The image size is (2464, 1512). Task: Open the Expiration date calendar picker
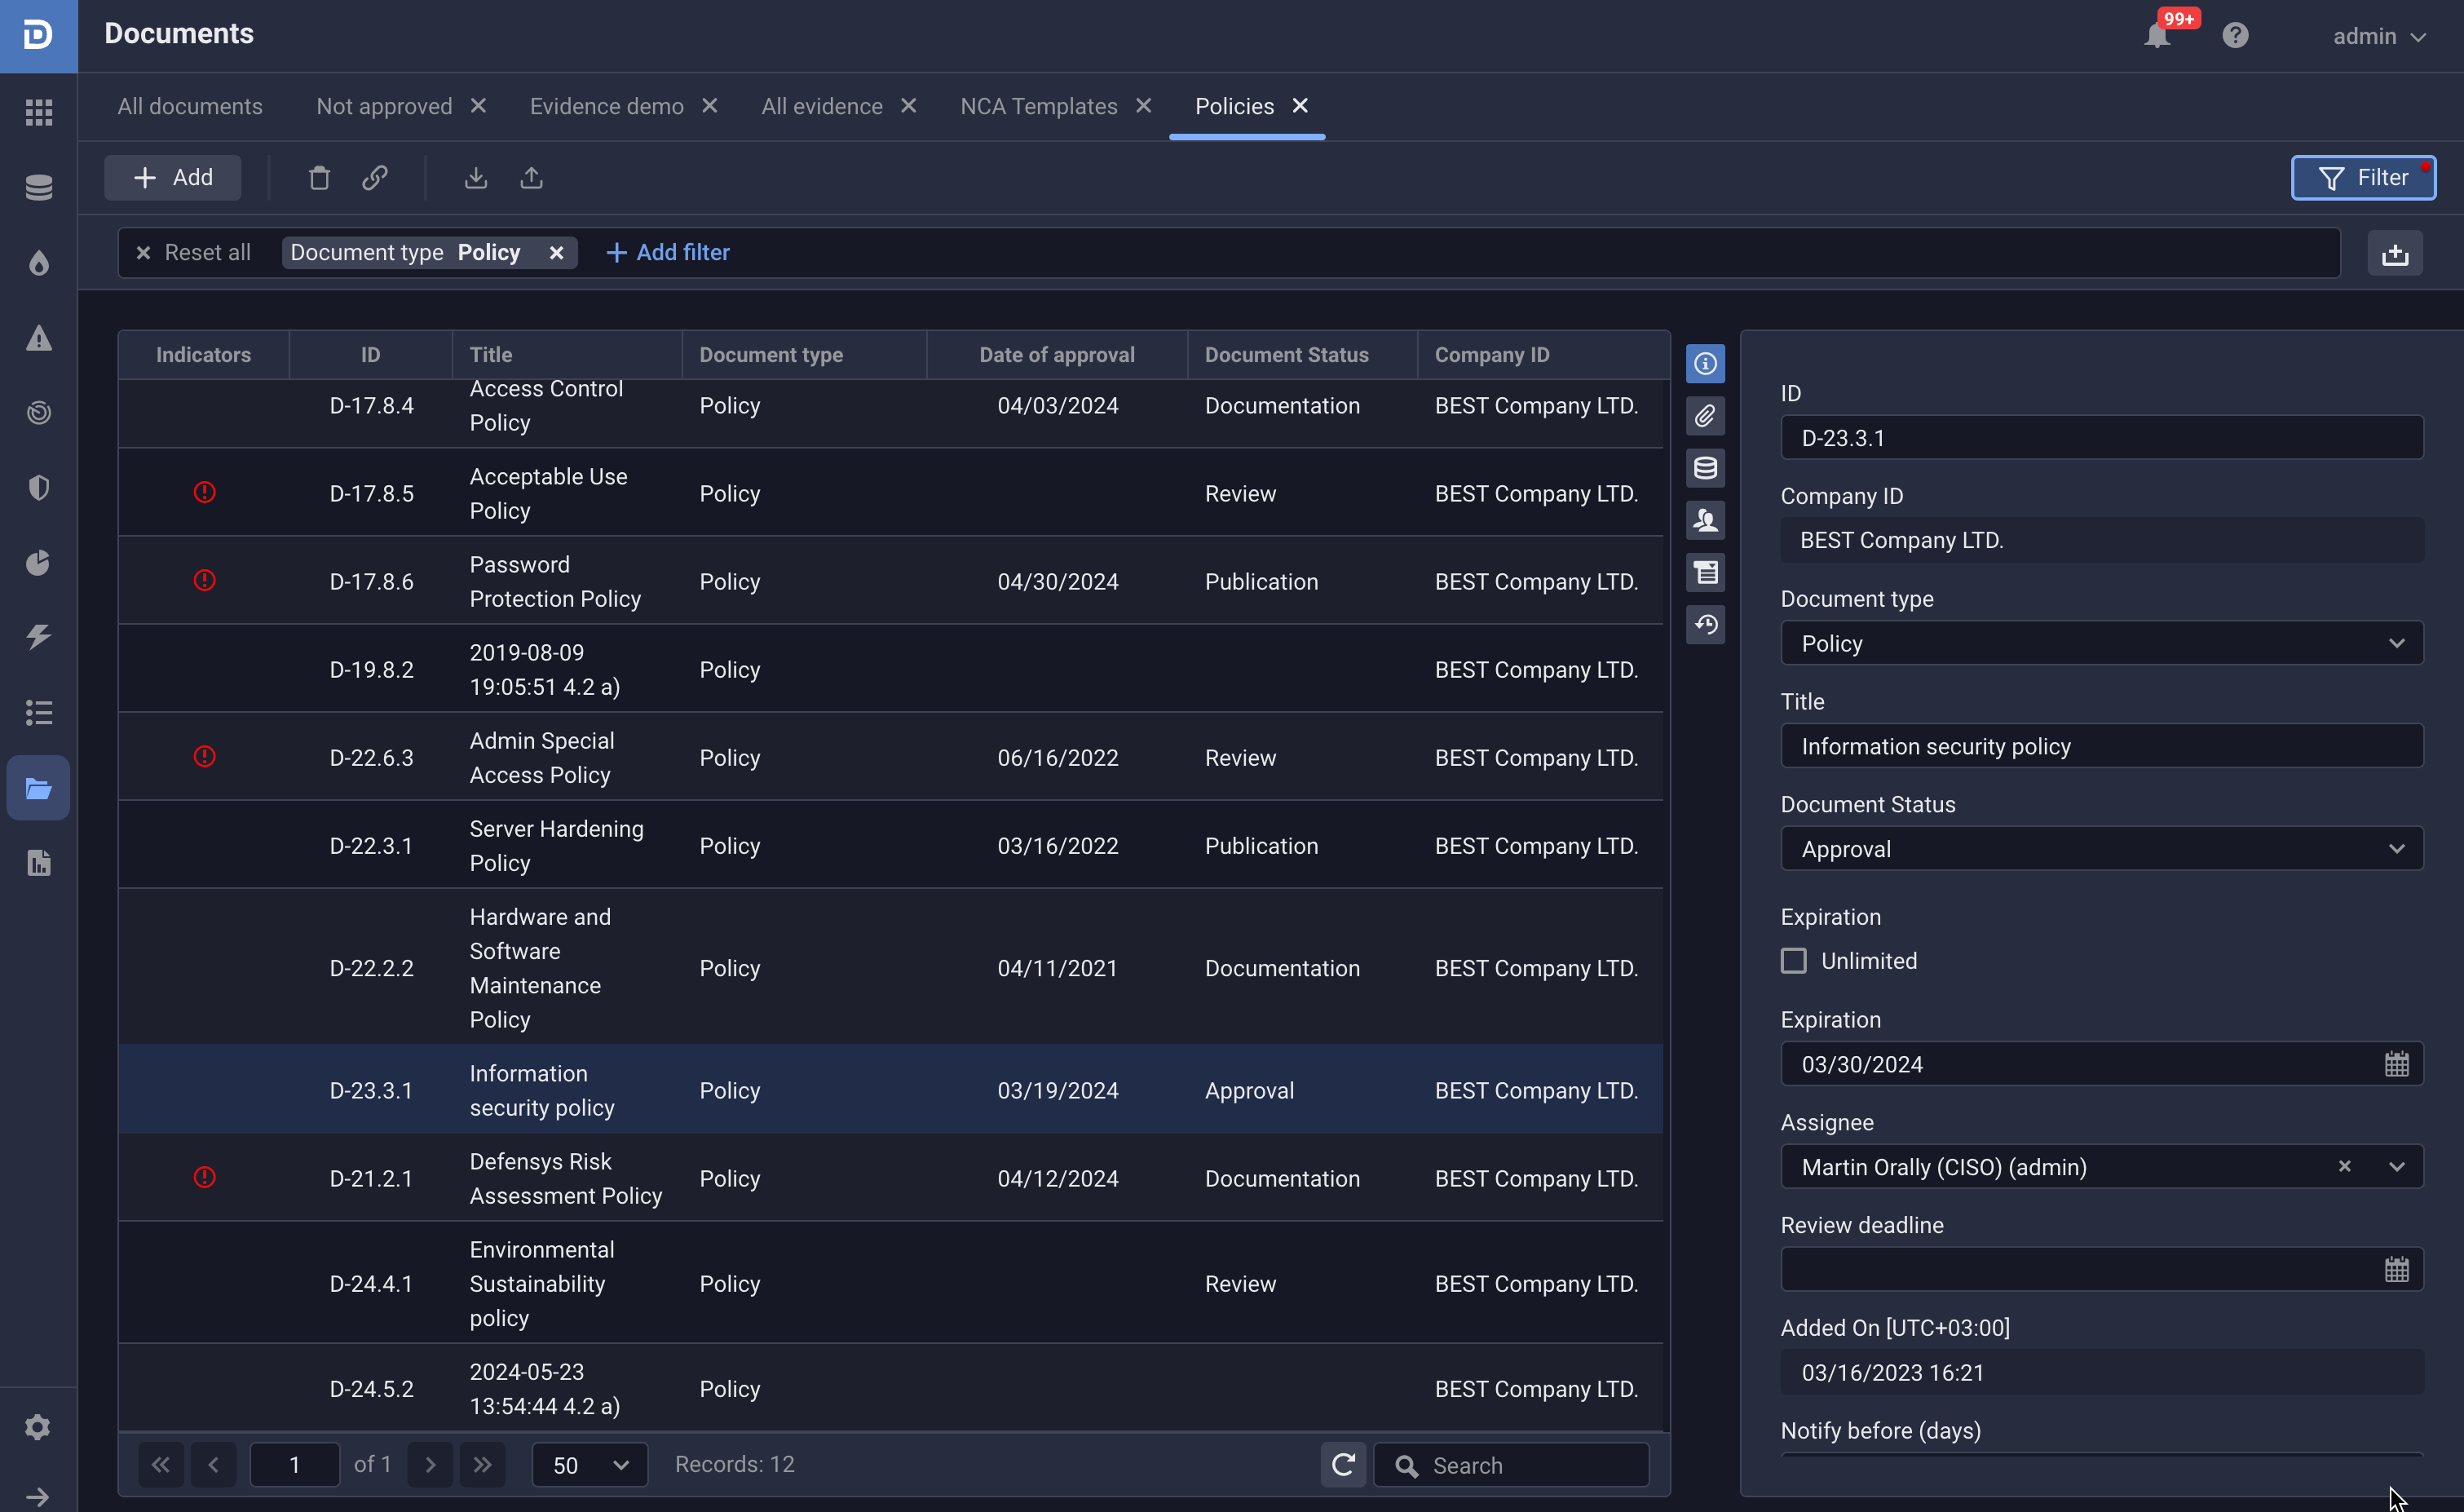click(2396, 1064)
